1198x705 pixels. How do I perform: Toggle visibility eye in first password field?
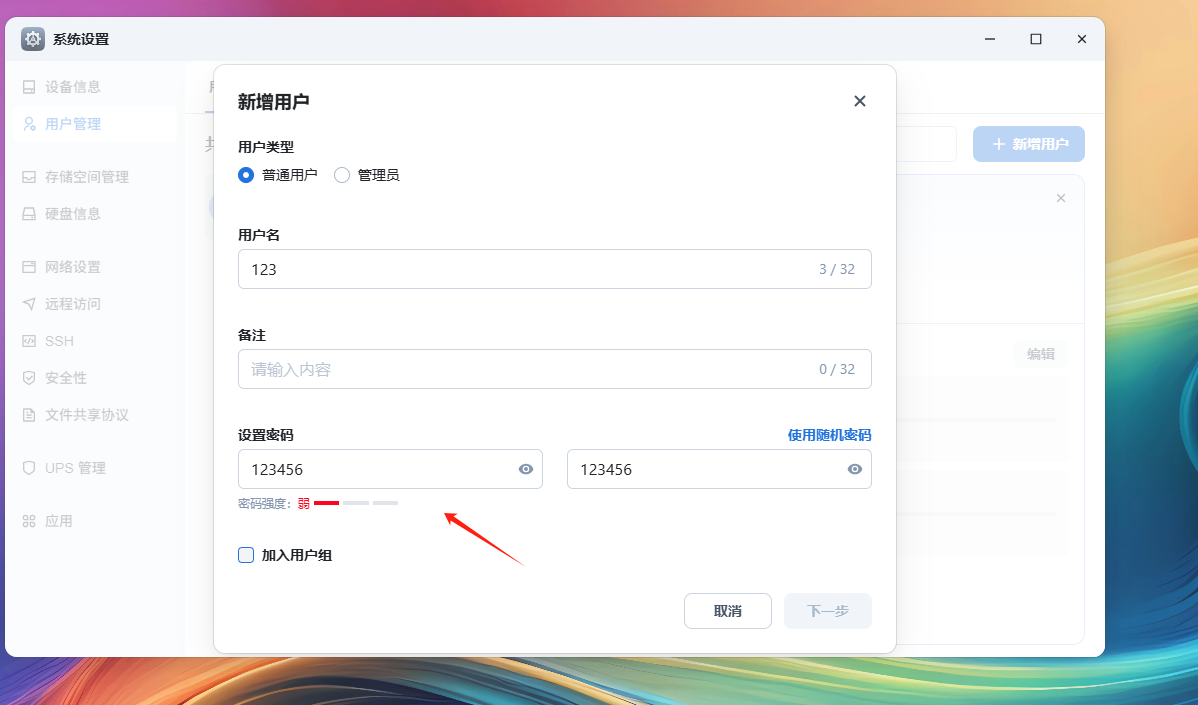click(526, 469)
